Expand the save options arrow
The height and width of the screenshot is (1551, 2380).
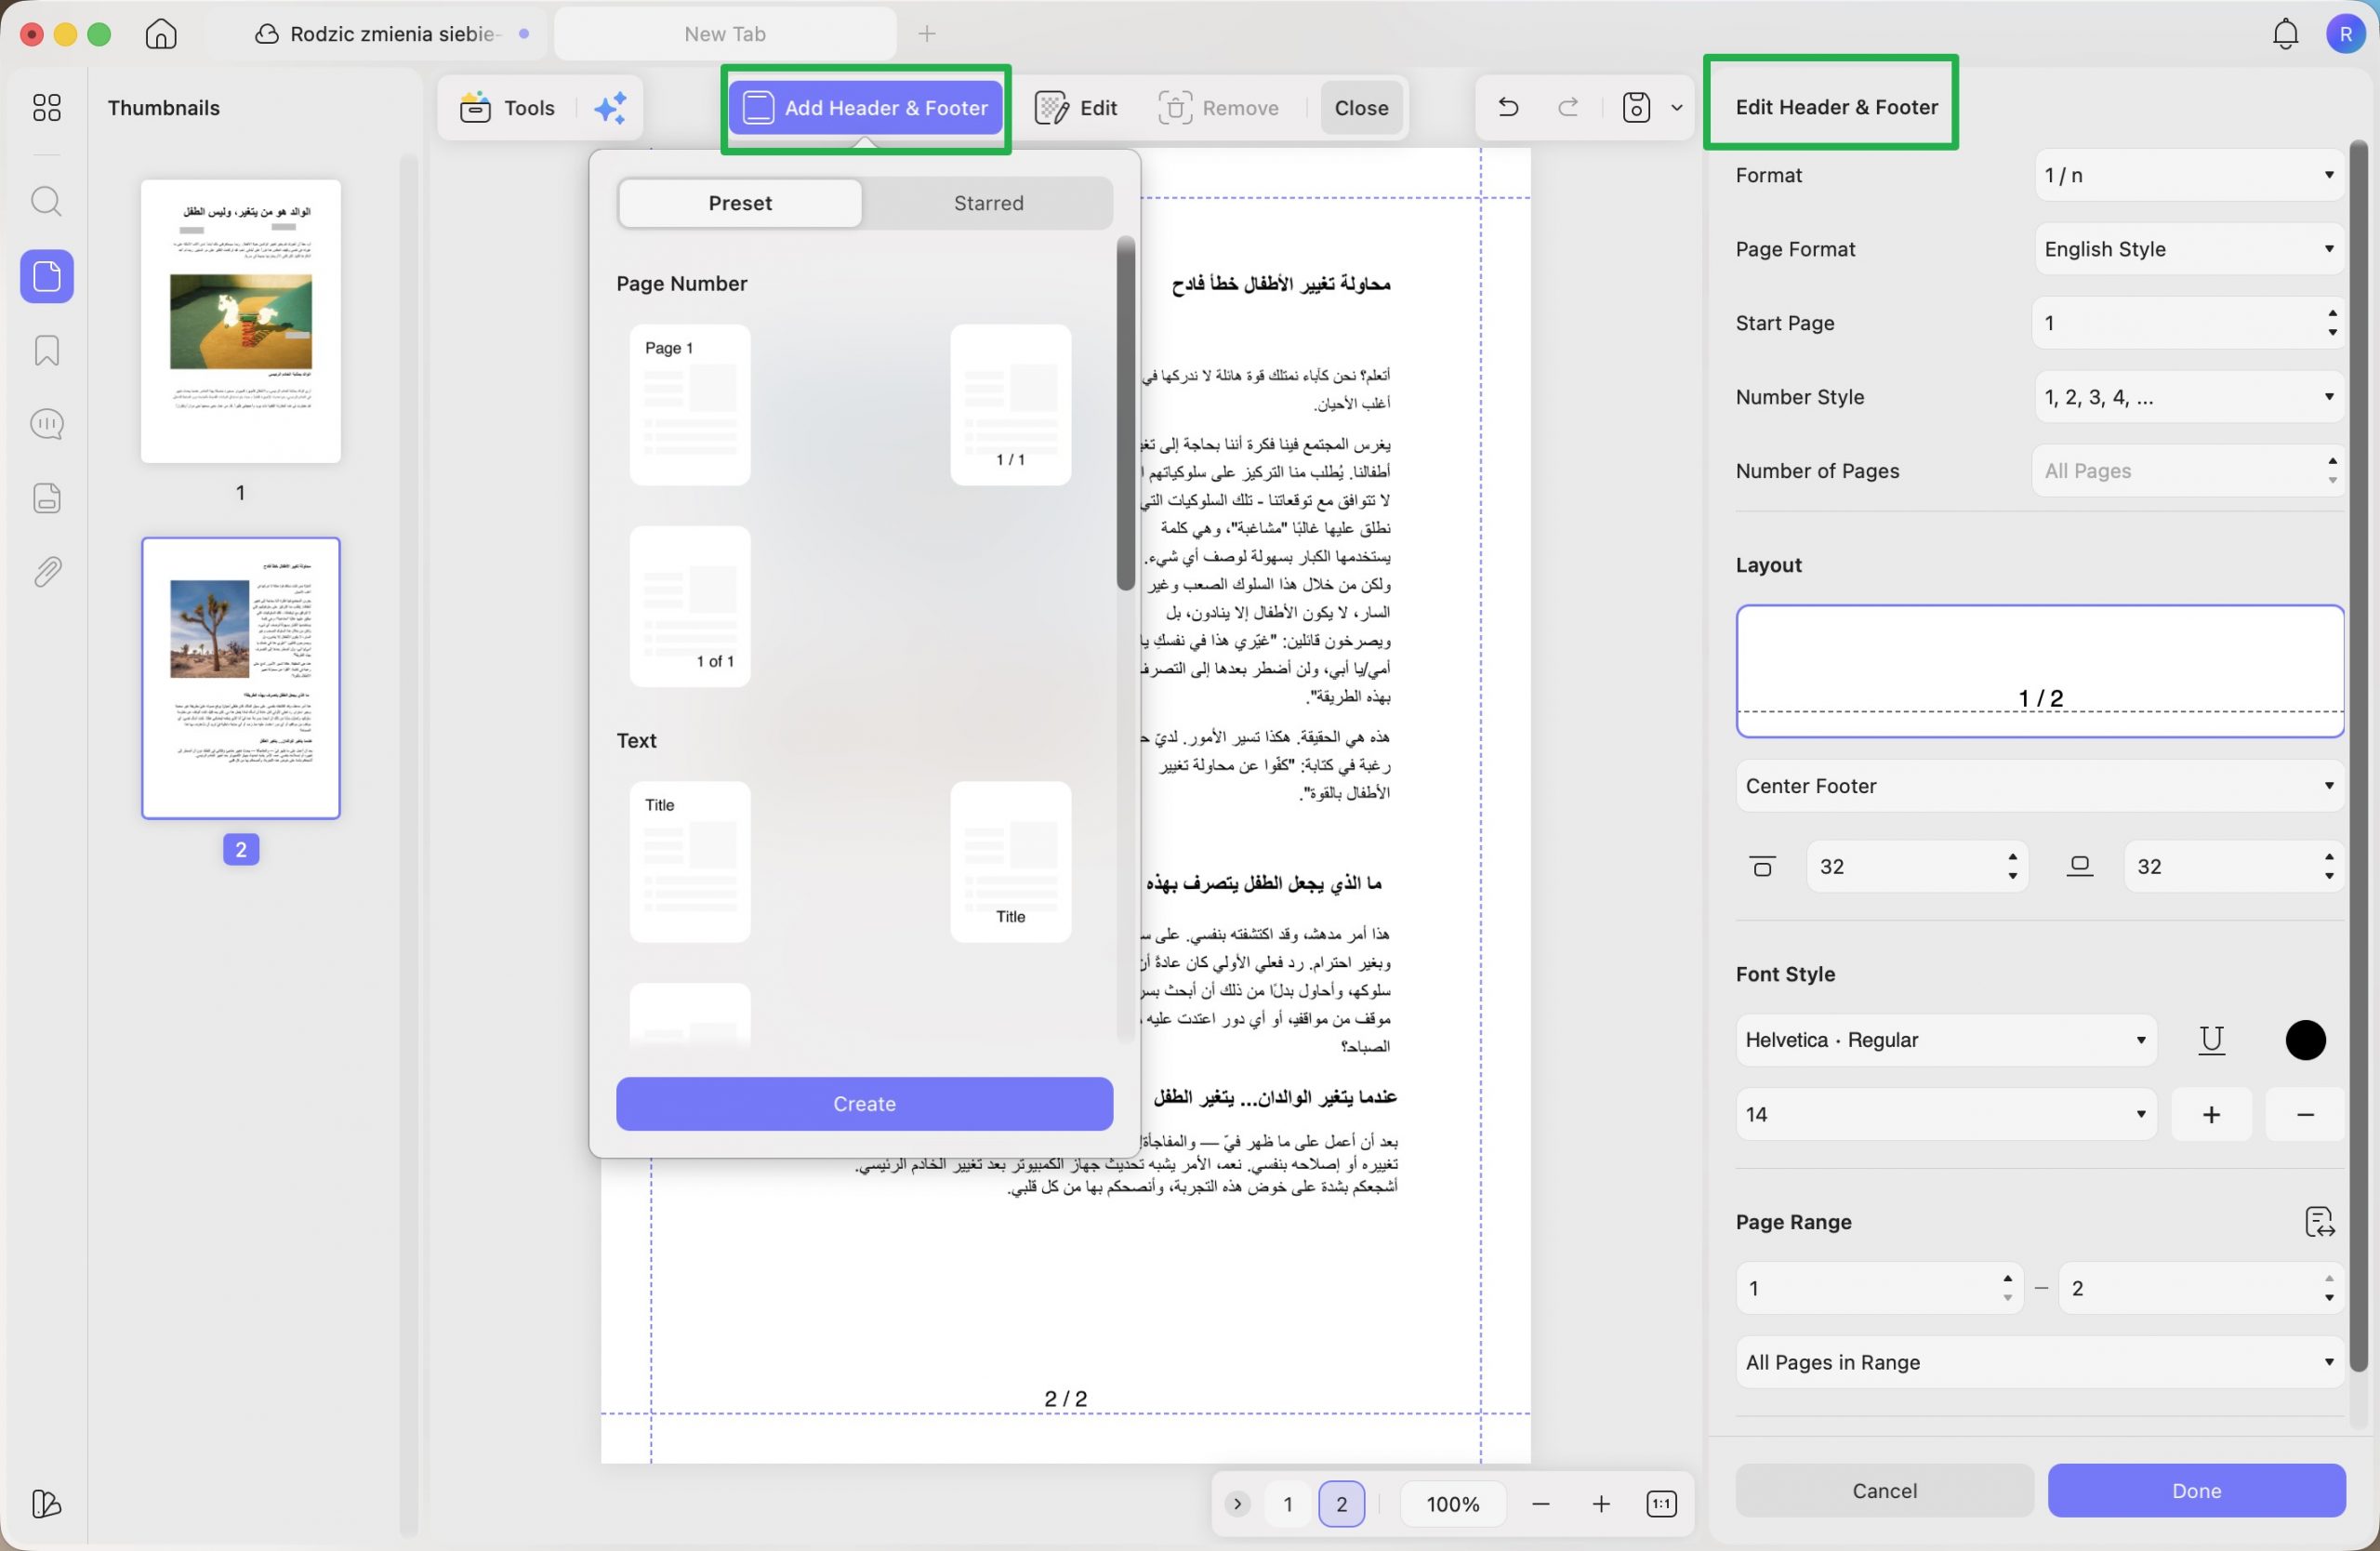click(1677, 107)
